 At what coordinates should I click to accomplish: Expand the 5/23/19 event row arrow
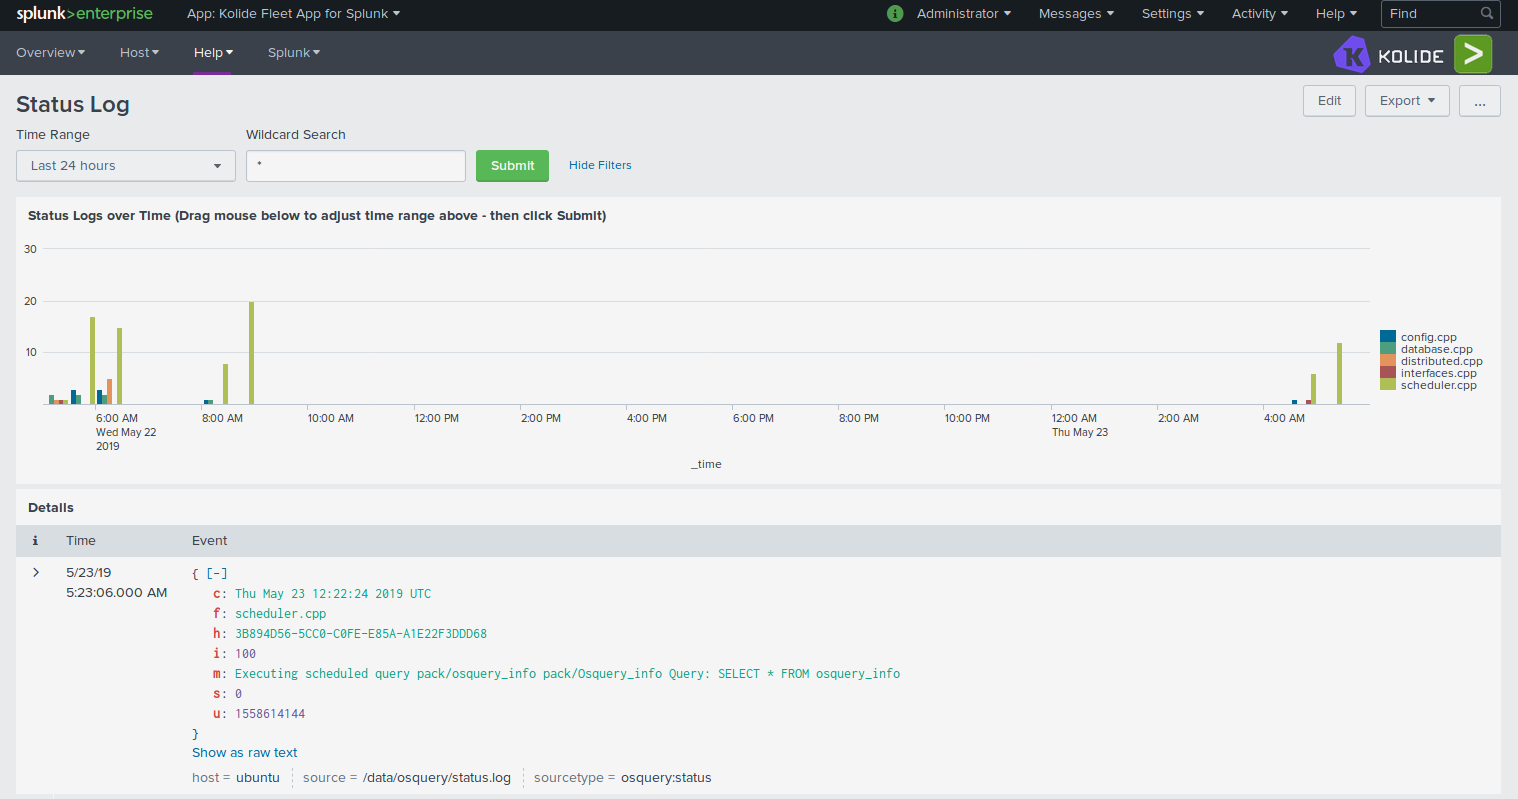36,573
